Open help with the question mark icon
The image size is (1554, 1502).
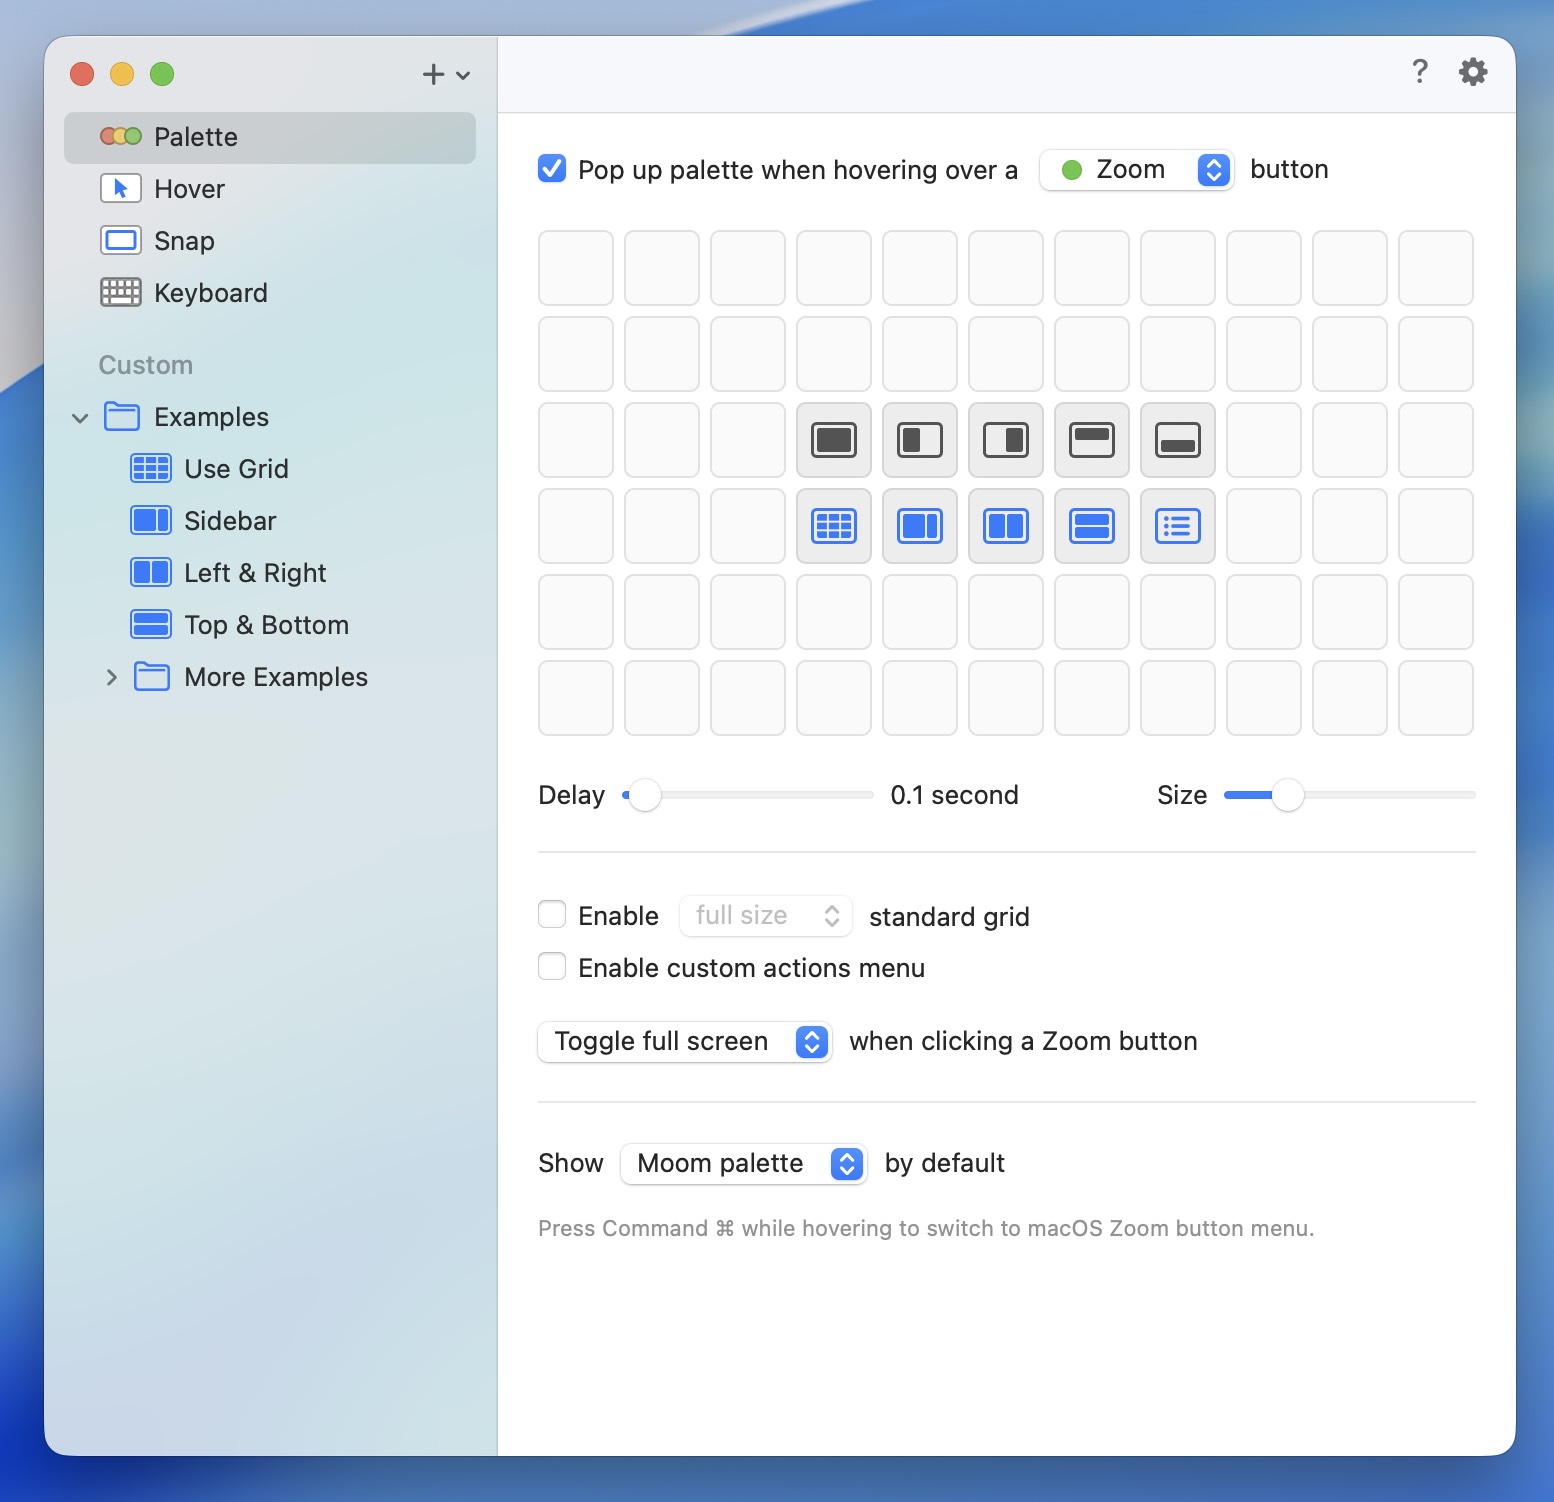pos(1419,72)
